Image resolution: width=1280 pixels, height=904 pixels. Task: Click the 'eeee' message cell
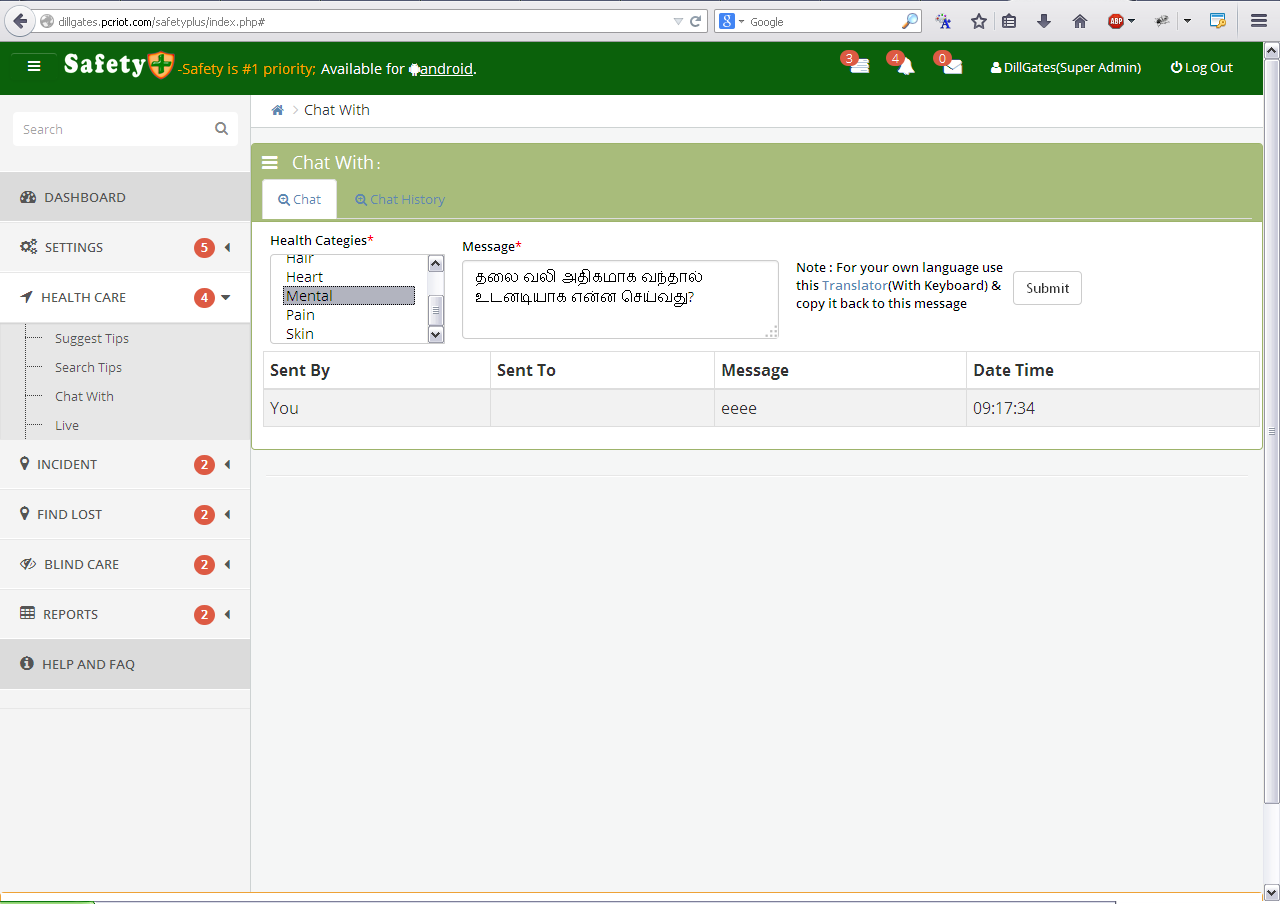(840, 408)
